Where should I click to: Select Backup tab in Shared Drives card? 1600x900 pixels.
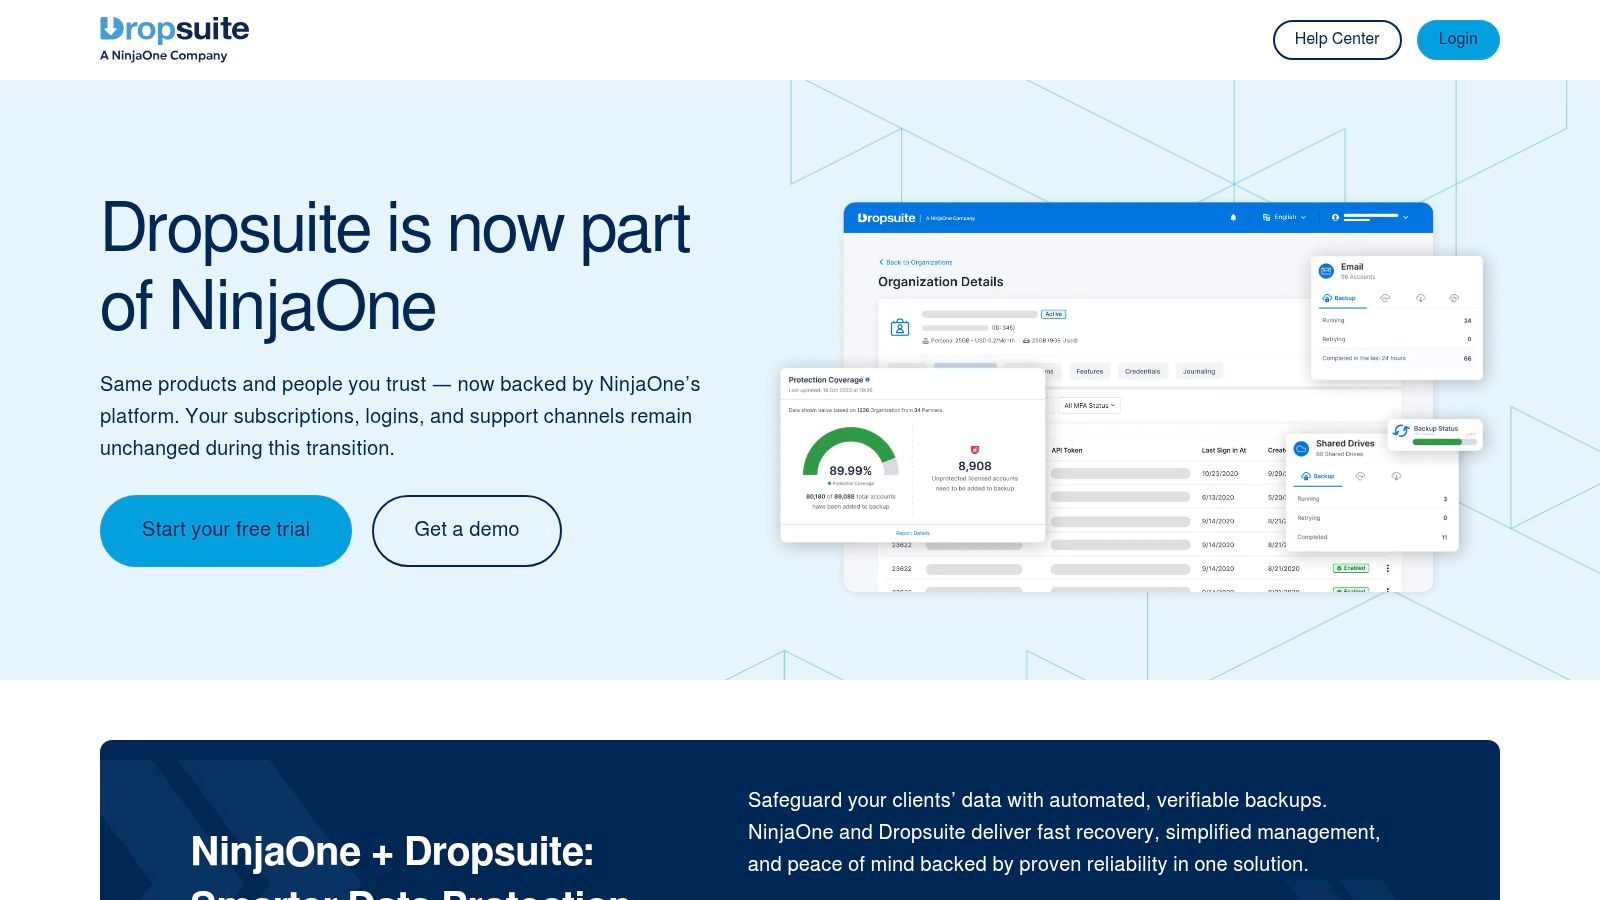click(1318, 476)
